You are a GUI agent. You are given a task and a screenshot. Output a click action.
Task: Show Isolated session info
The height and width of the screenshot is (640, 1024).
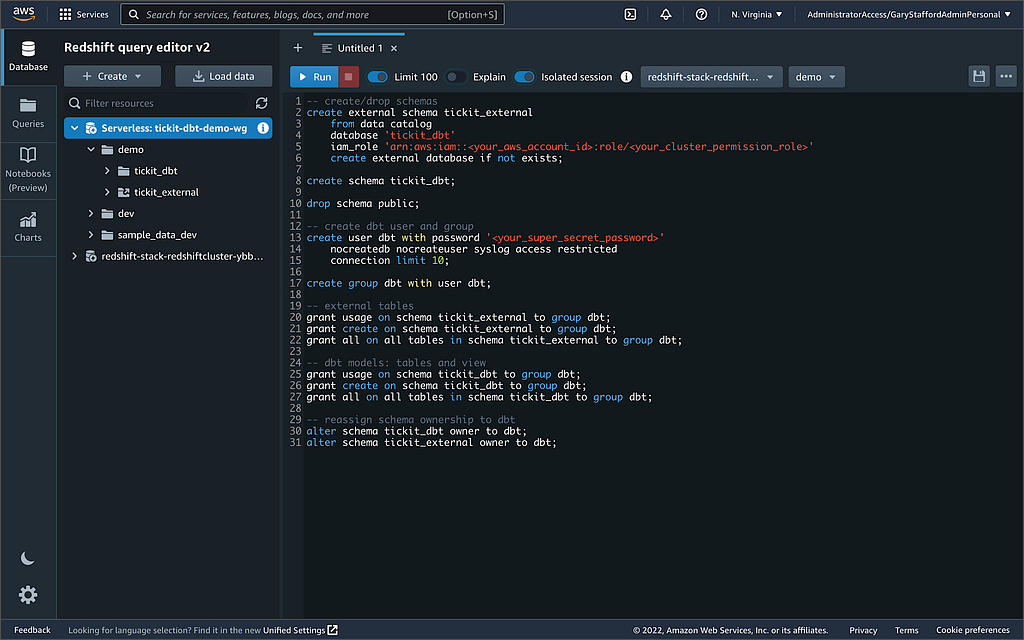626,76
